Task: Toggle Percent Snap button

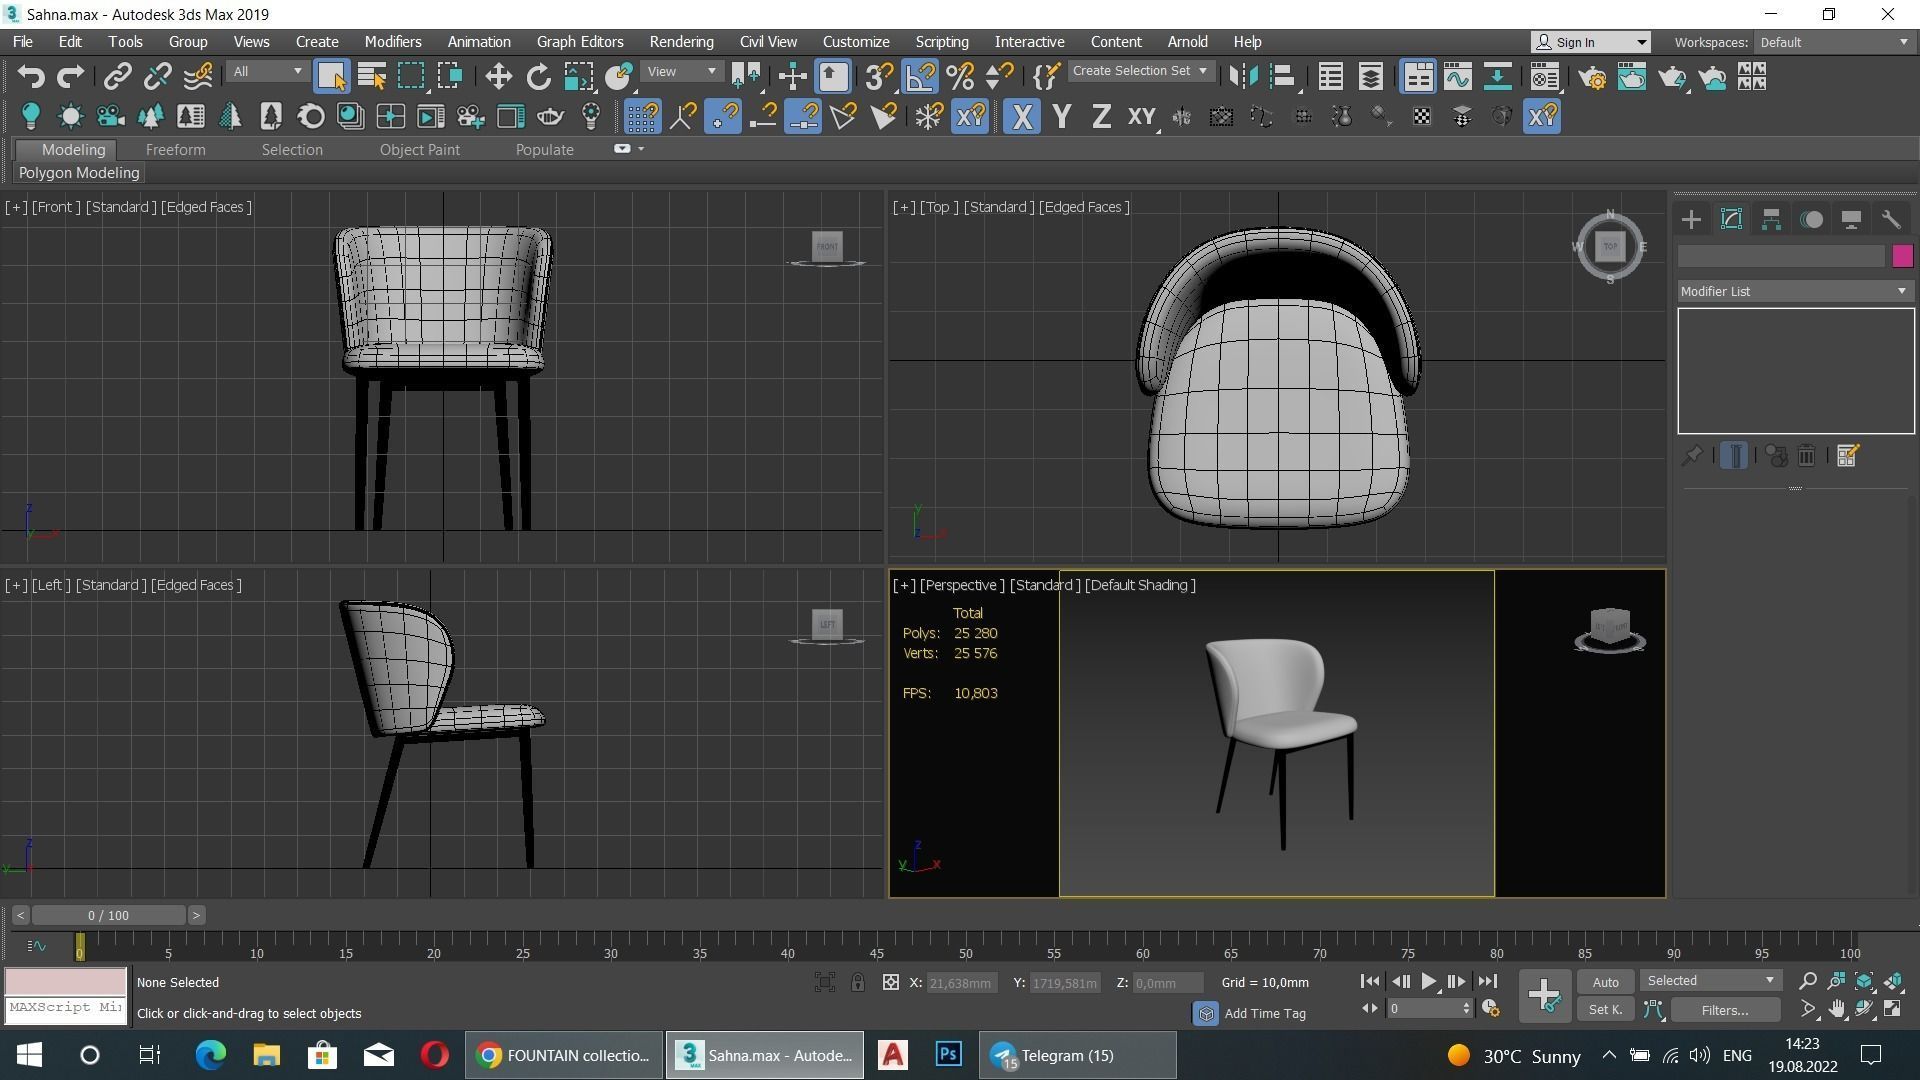Action: click(960, 77)
